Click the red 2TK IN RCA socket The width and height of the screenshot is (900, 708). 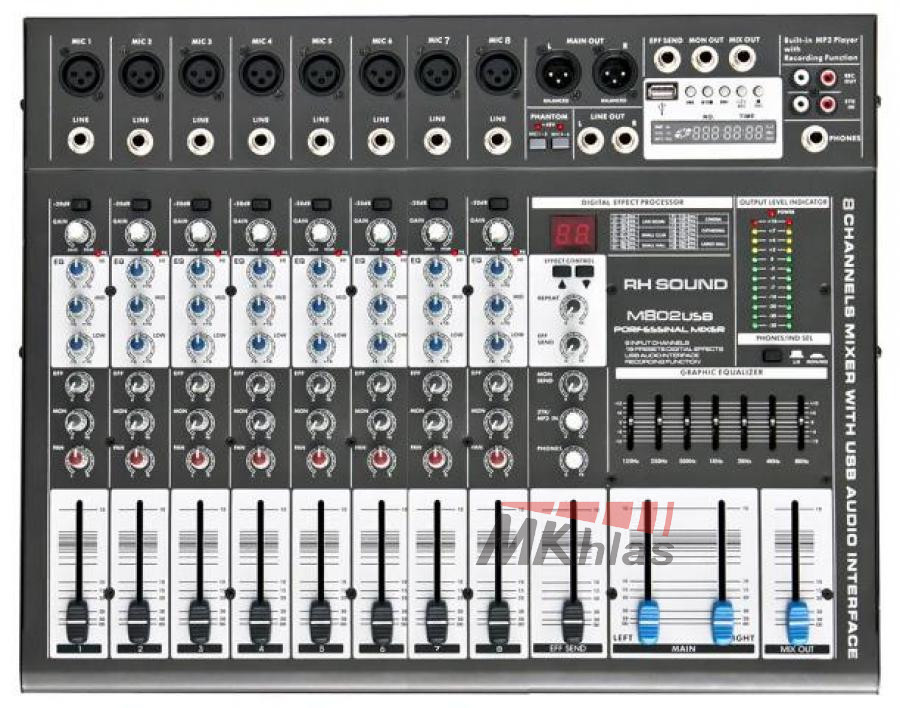point(828,104)
